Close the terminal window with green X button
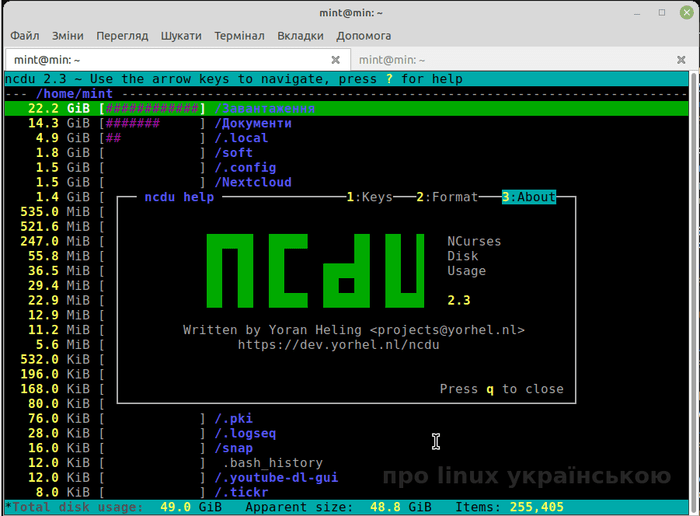 point(686,12)
